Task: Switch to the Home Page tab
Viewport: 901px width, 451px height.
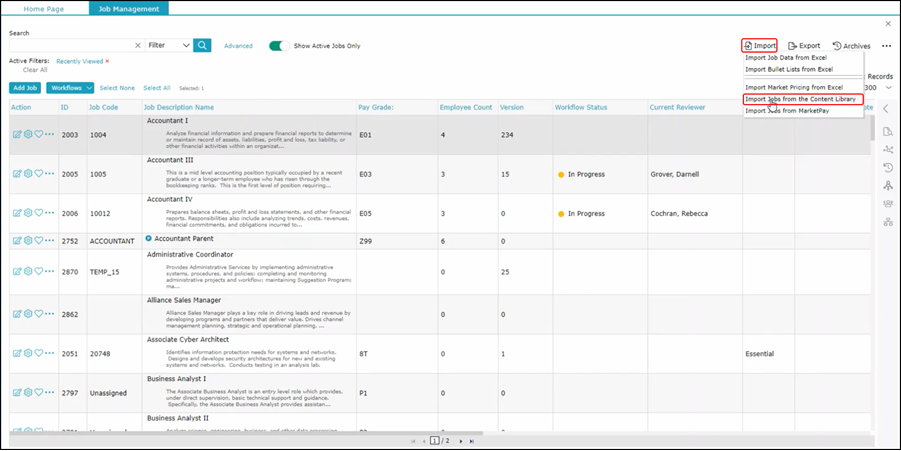Action: coord(43,8)
